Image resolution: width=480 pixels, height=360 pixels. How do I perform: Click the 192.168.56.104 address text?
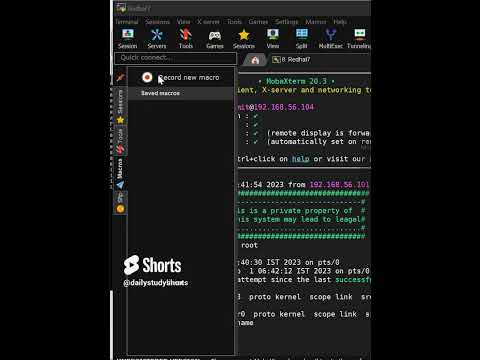[x=284, y=107]
